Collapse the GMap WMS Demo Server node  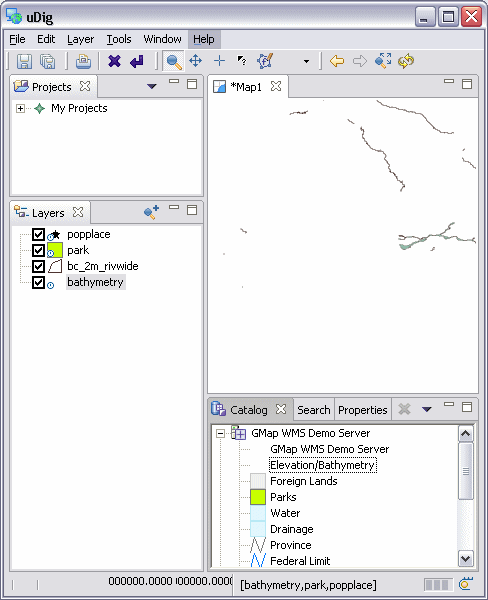coord(220,434)
